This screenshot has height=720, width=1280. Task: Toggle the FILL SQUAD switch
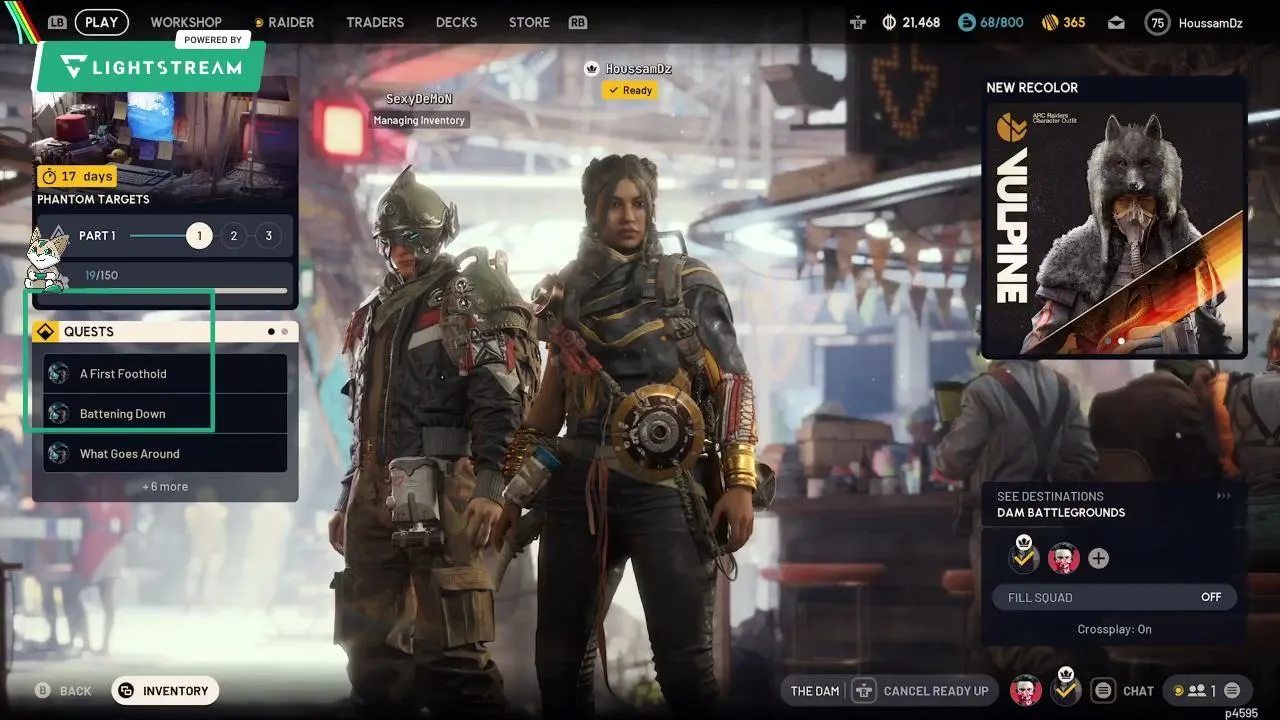[1114, 597]
